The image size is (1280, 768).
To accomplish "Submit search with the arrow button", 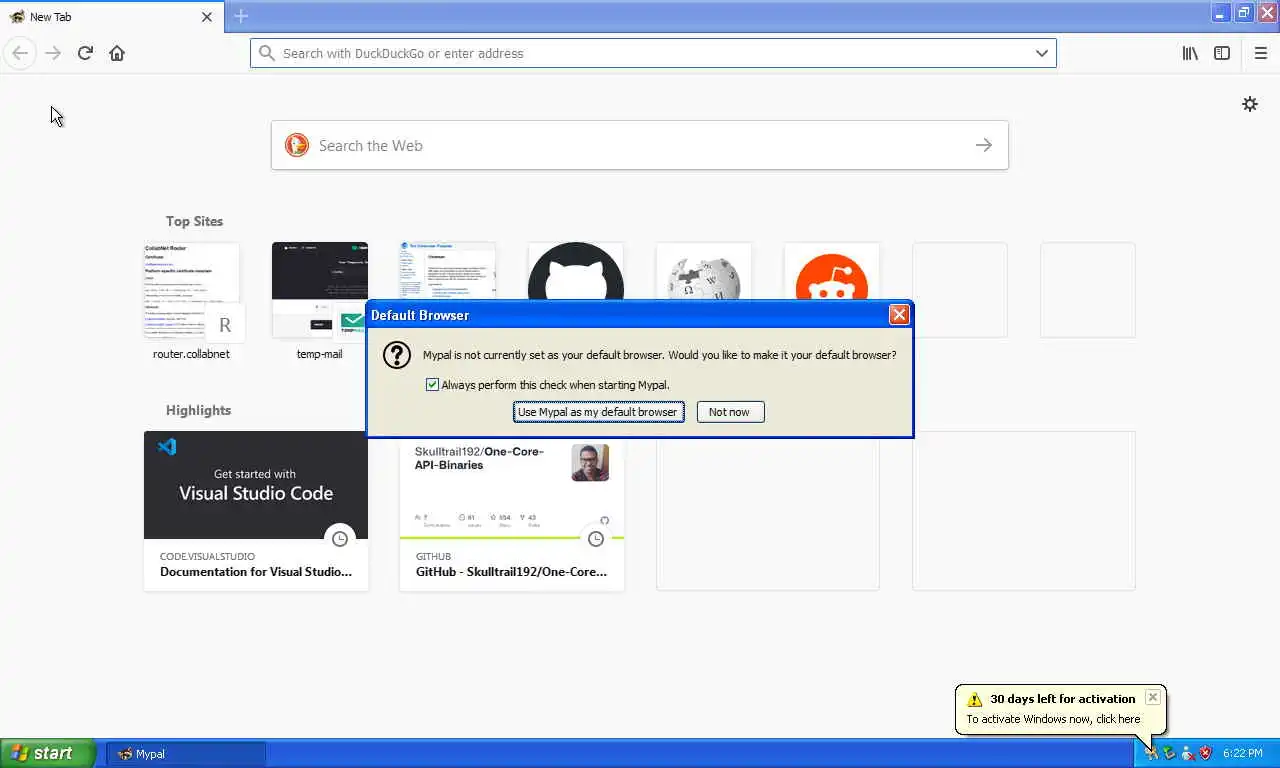I will coord(984,145).
